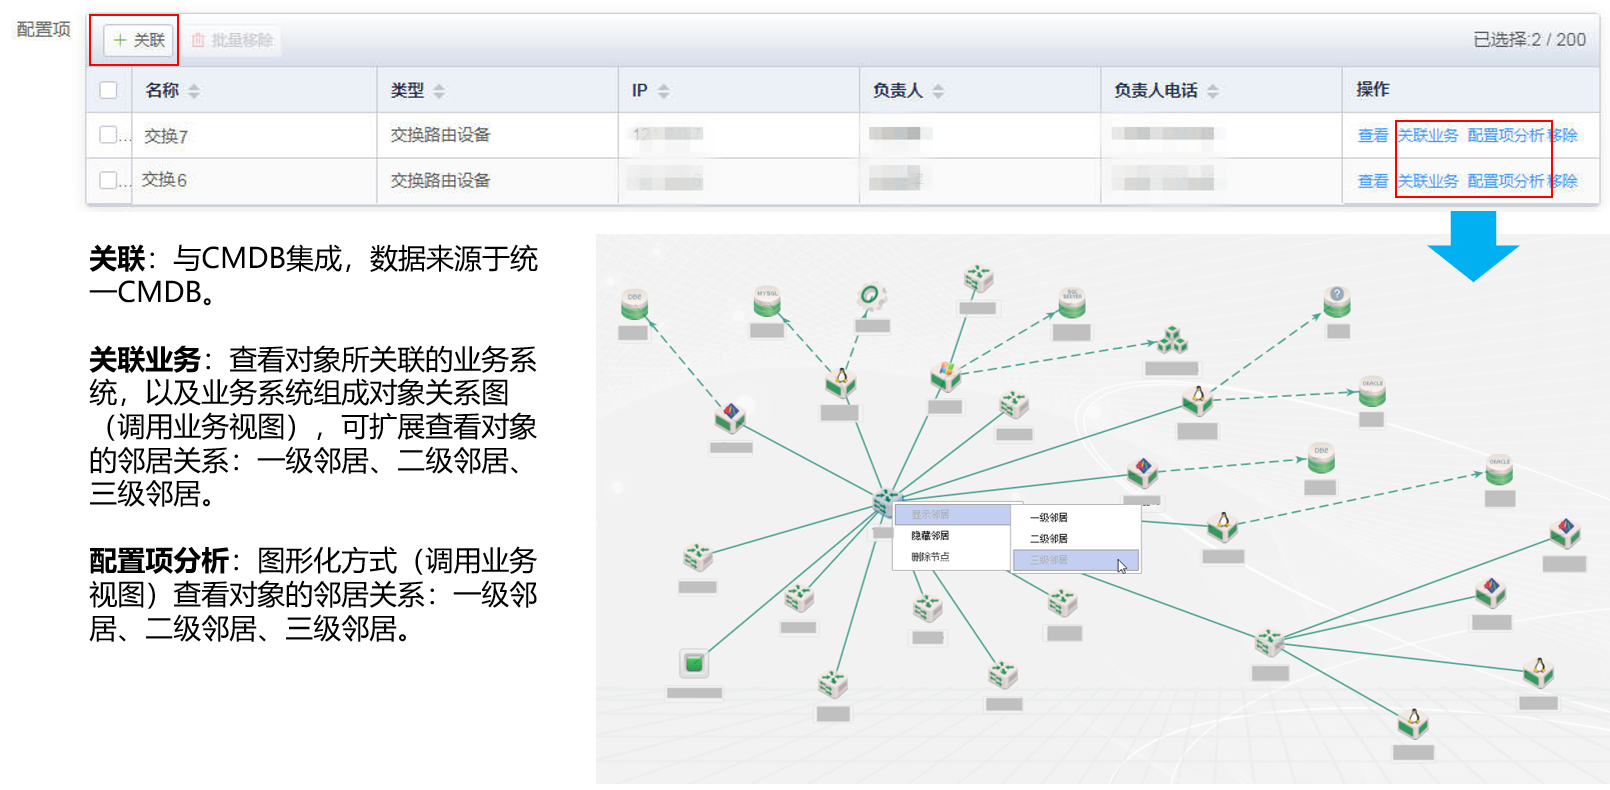Sort table by 类型 column
1610x790 pixels.
pos(439,91)
